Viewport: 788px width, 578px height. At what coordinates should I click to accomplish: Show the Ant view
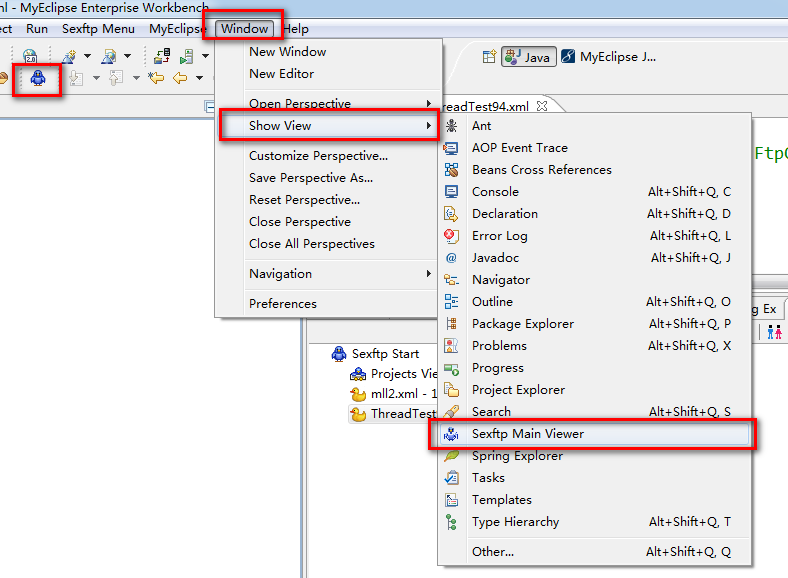tap(595, 126)
